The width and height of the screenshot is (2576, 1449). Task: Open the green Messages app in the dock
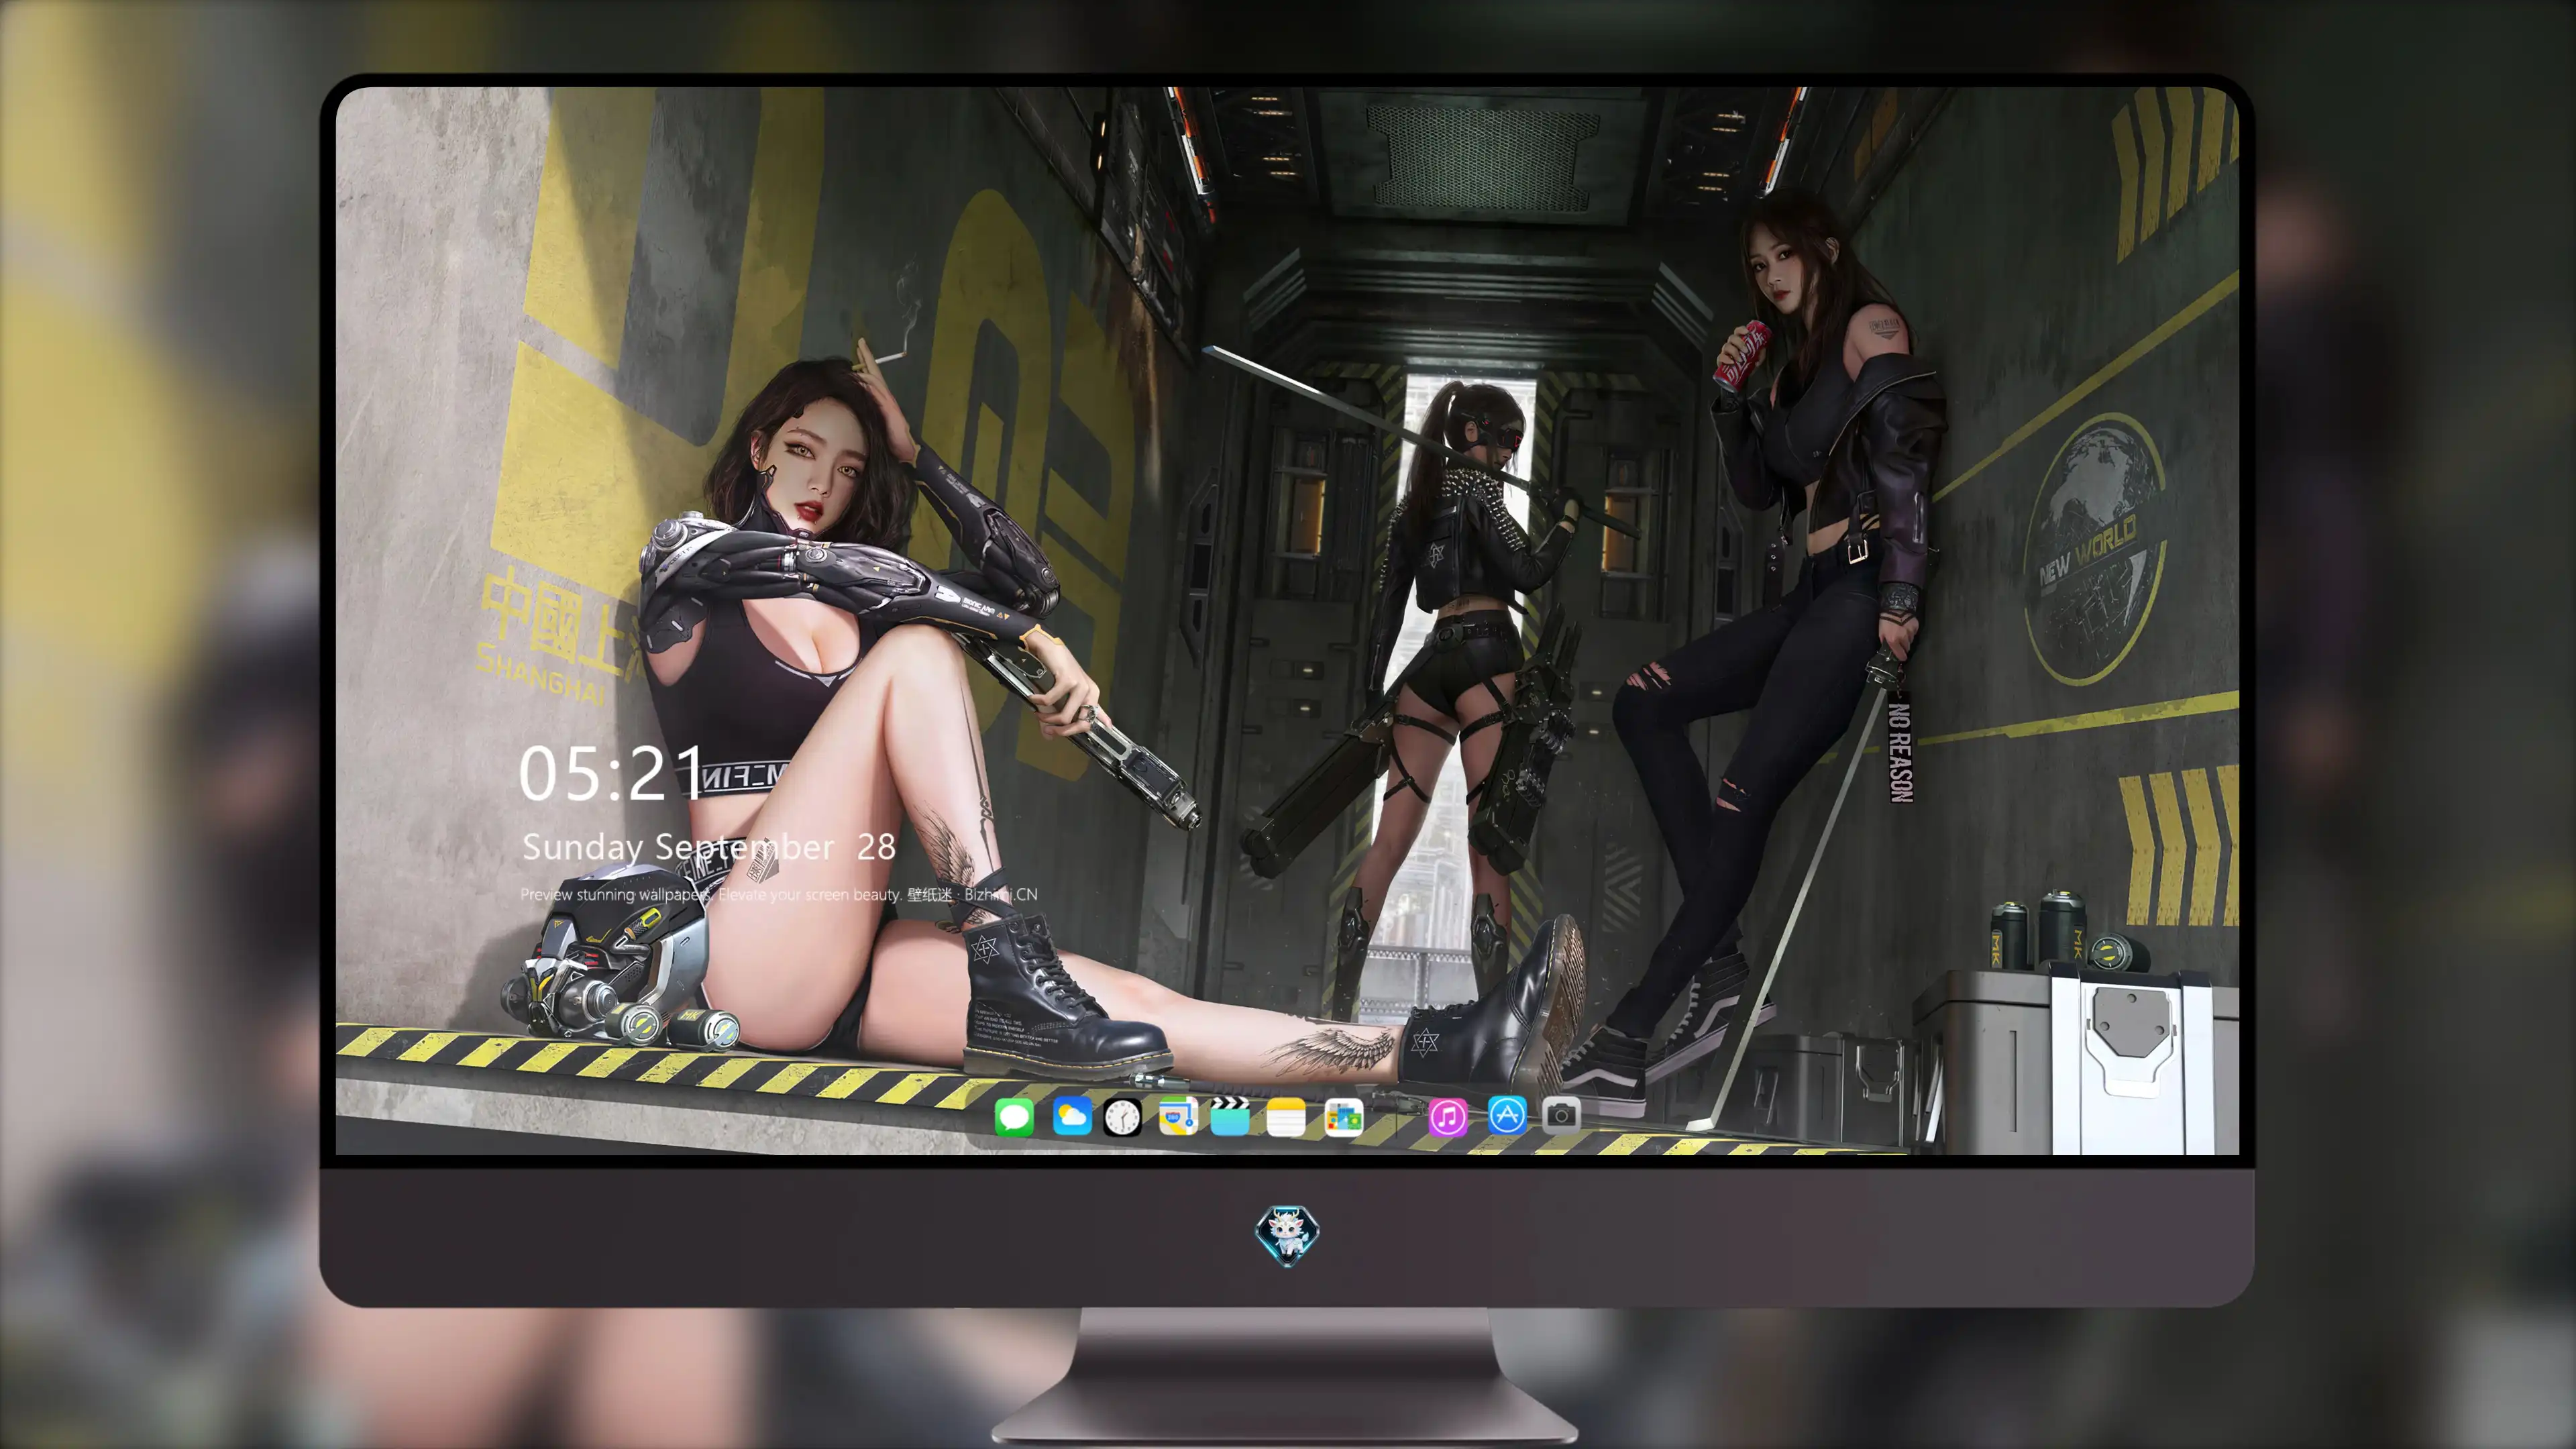point(1014,1117)
